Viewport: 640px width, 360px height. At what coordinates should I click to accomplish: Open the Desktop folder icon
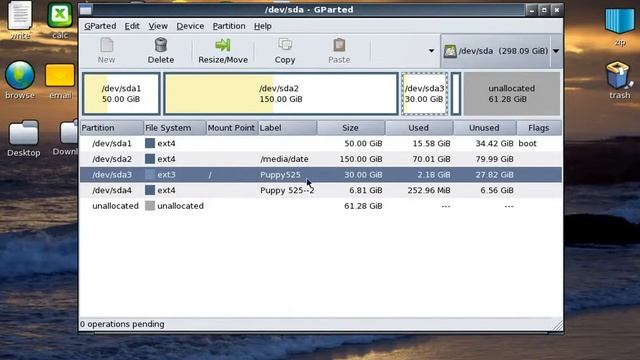(x=23, y=133)
